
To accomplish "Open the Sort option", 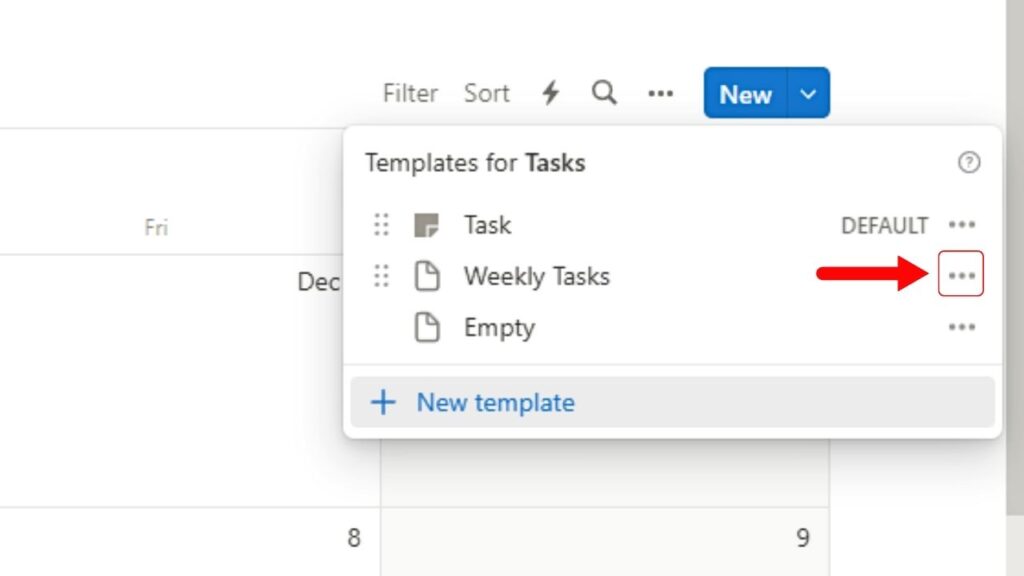I will point(486,94).
